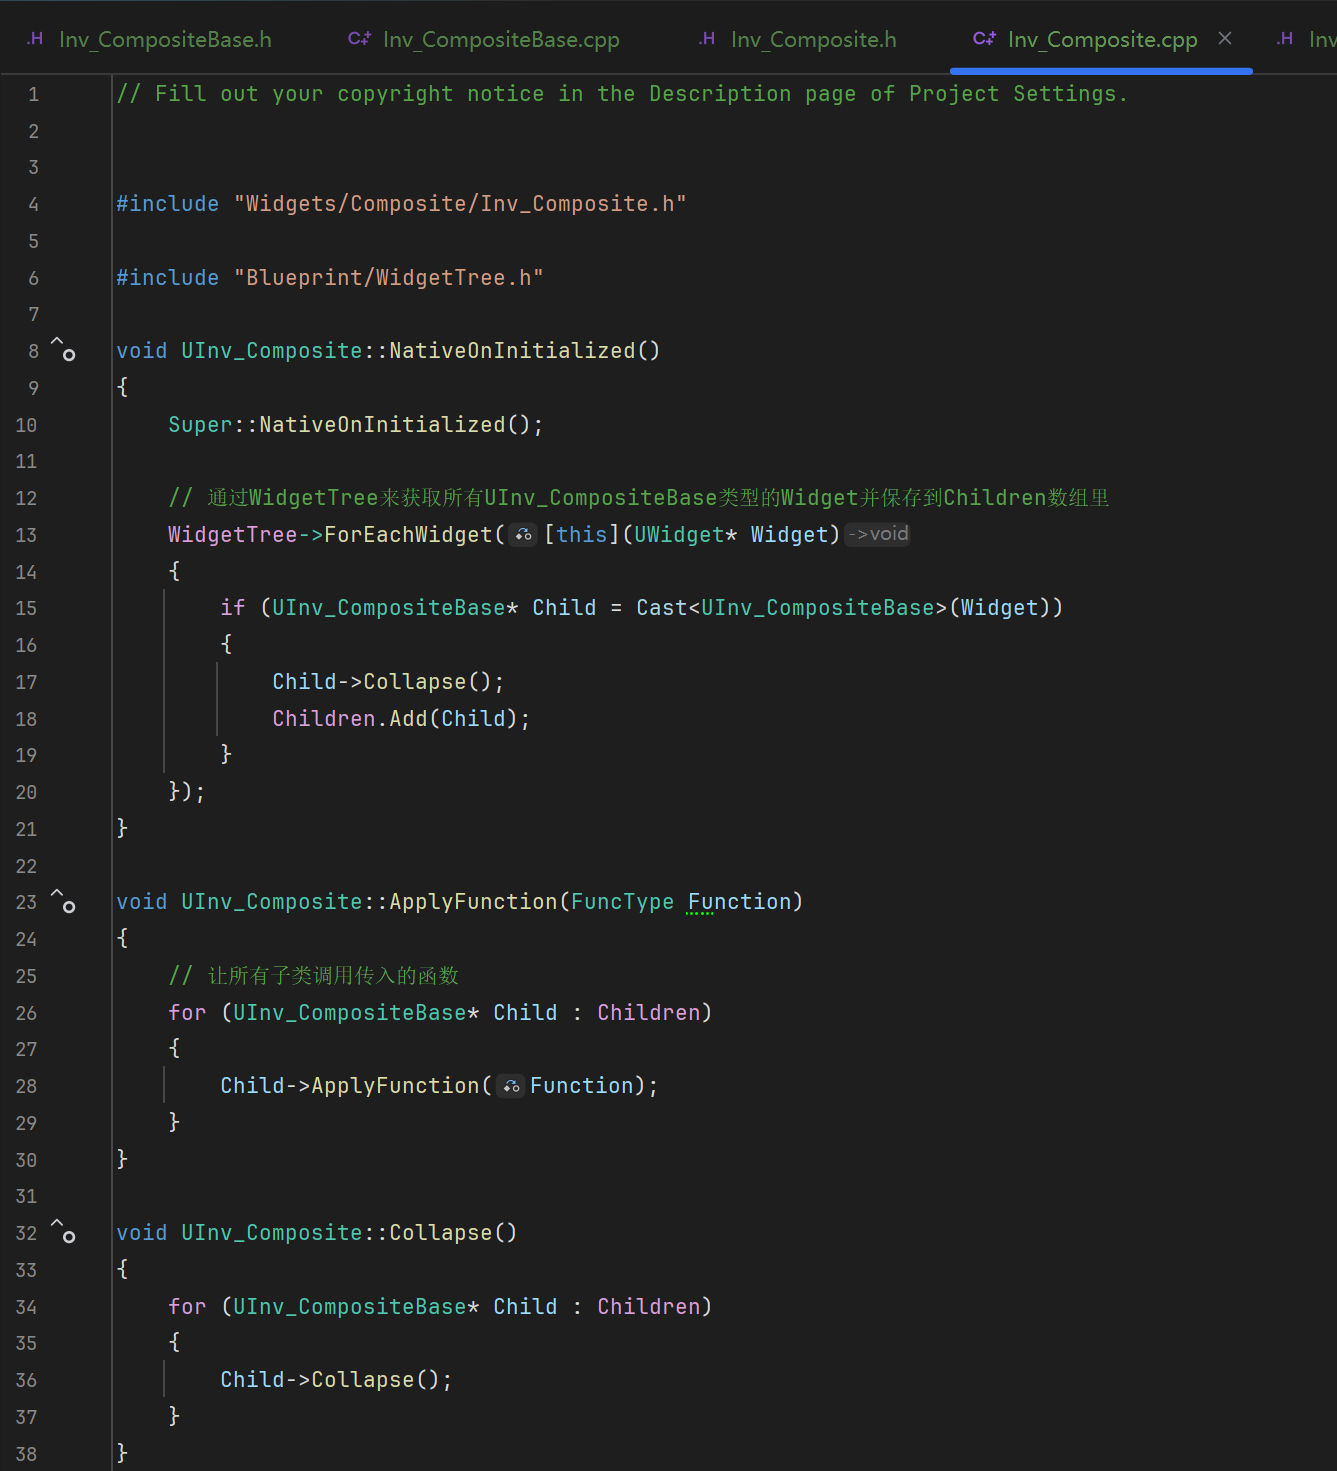Click the C++ file icon on Inv_CompositeBase.cpp tab
Image resolution: width=1337 pixels, height=1471 pixels.
point(359,38)
